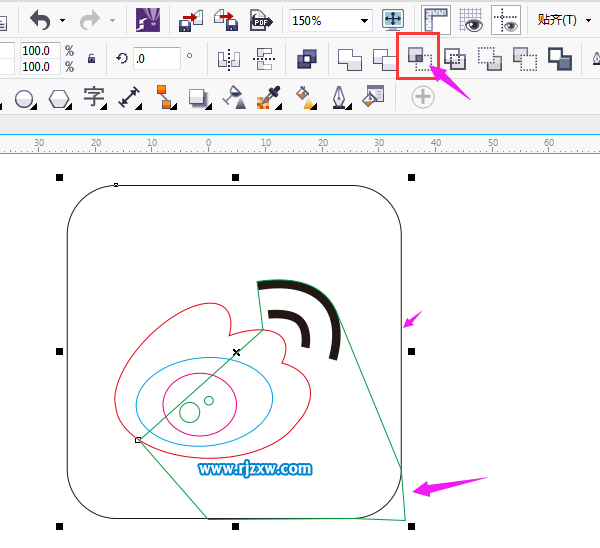
Task: Click the mirror horizontally icon
Action: pos(229,59)
